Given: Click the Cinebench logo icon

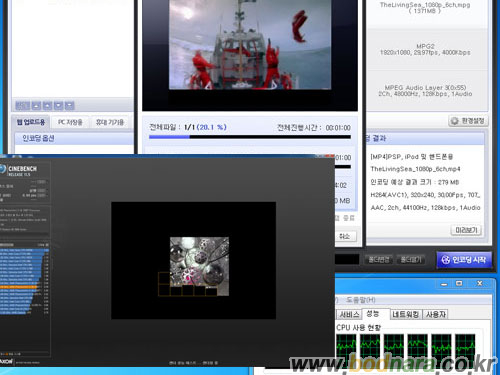Looking at the screenshot, I should tap(3, 169).
